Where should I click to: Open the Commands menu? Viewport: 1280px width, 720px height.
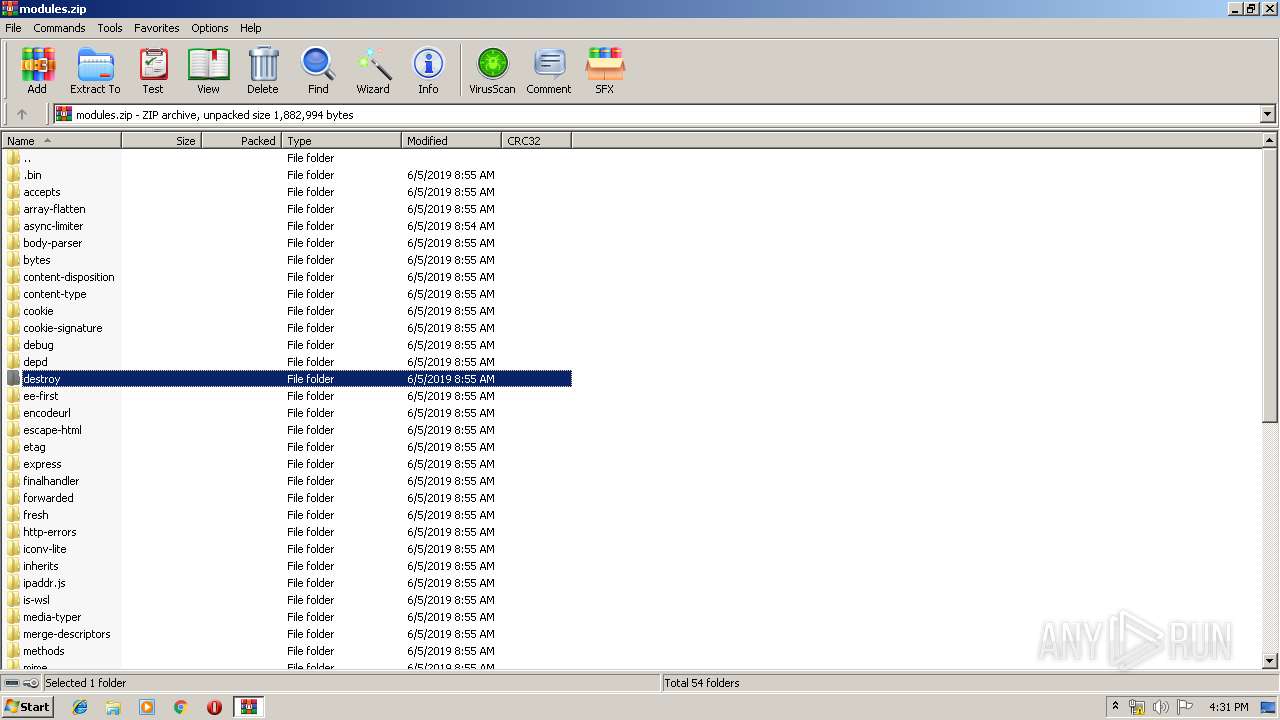pos(59,28)
